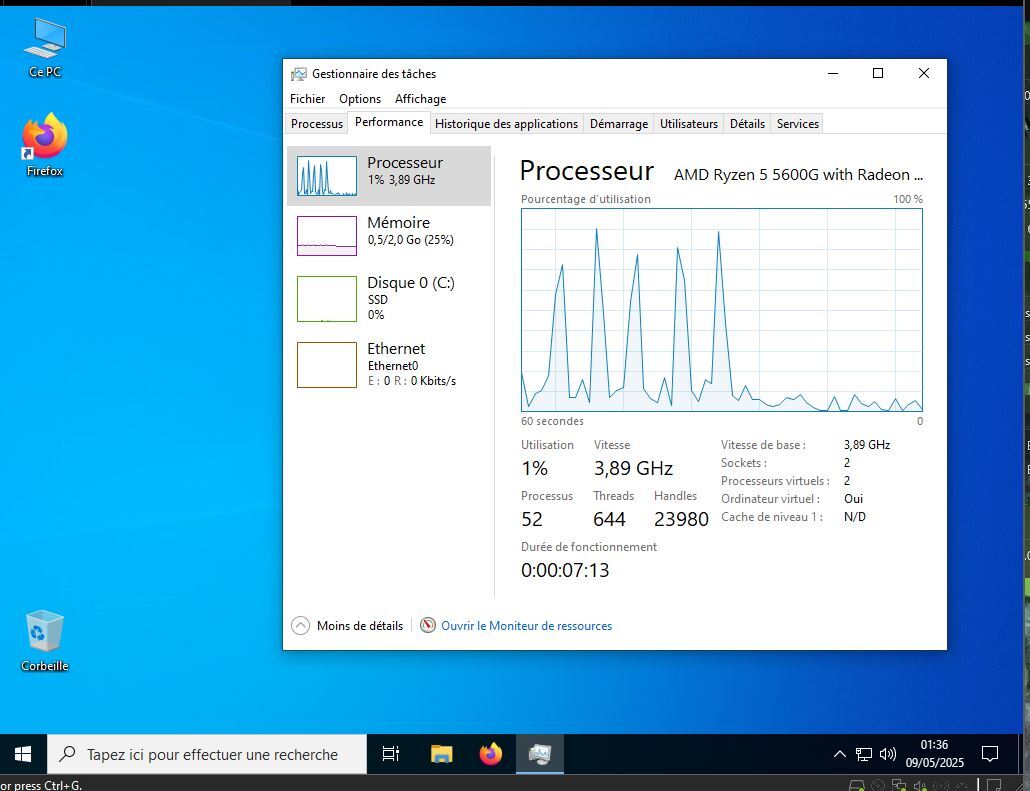Viewport: 1030px width, 791px height.
Task: Switch to the Performance tab
Action: [389, 122]
